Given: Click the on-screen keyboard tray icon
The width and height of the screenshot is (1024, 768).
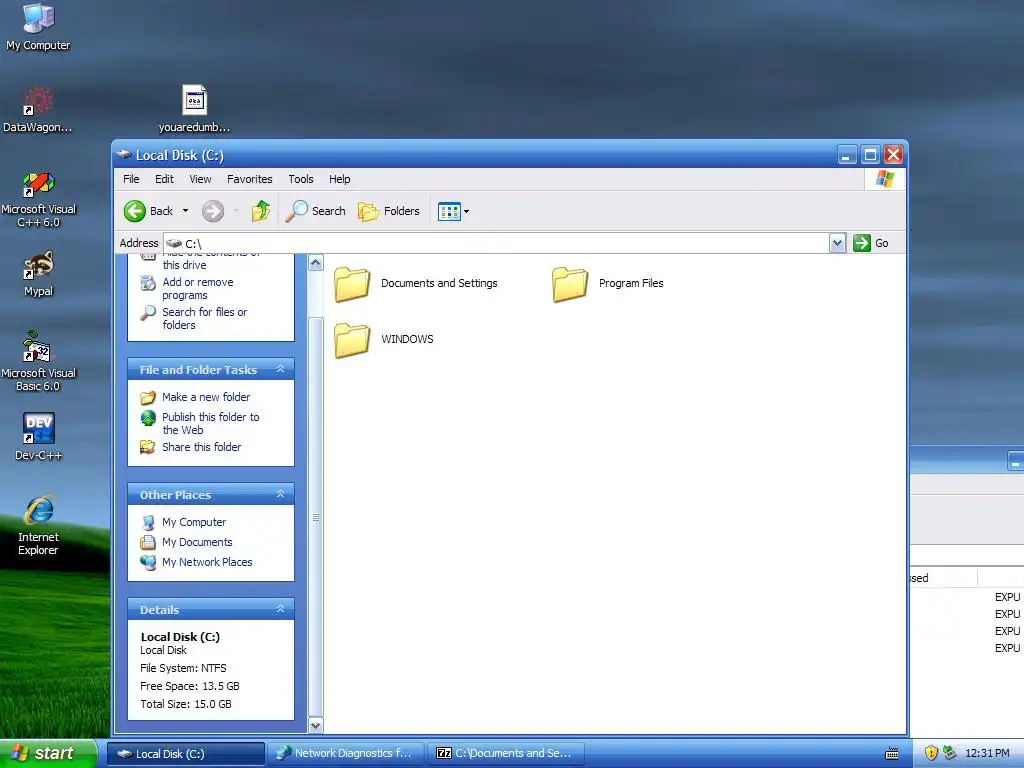Looking at the screenshot, I should coord(891,754).
